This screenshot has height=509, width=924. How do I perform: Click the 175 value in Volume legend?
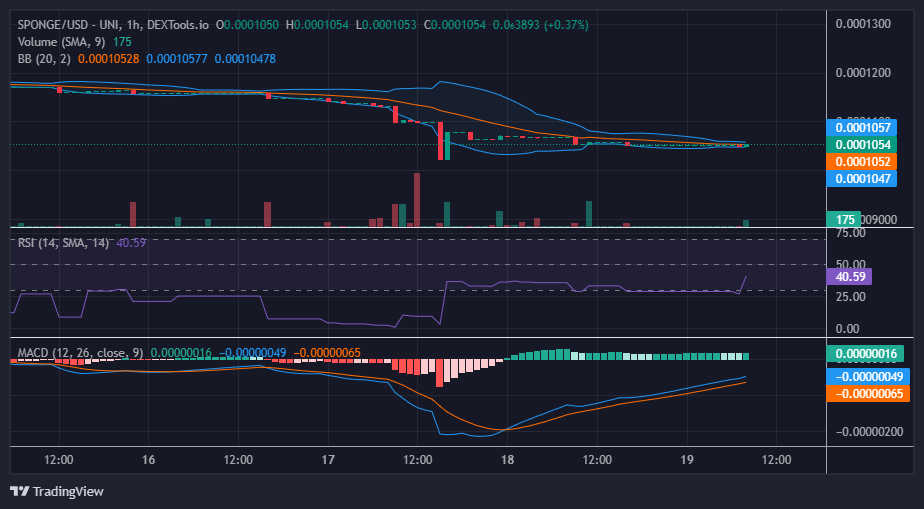tap(123, 42)
